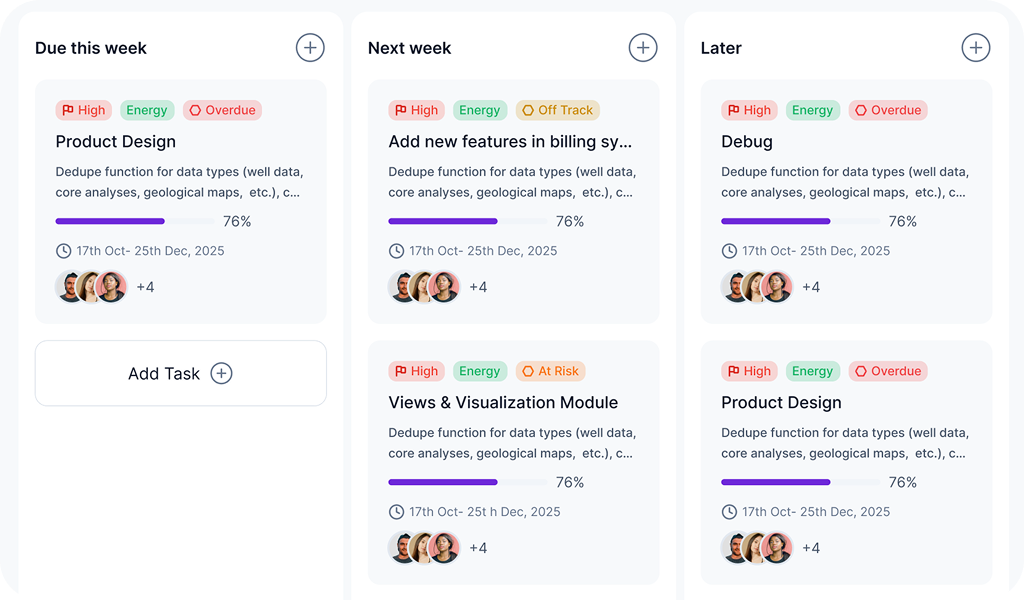The image size is (1024, 600).
Task: Open the Views & Visualization Module title
Action: pos(503,402)
